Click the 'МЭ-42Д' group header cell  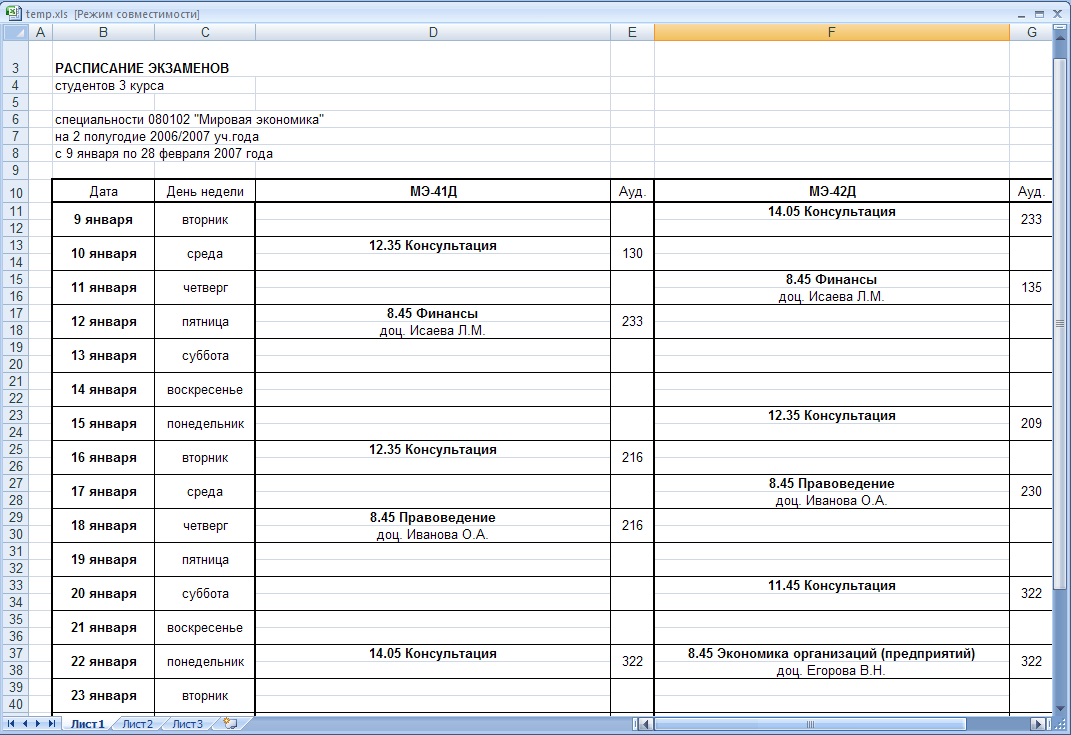[x=831, y=191]
